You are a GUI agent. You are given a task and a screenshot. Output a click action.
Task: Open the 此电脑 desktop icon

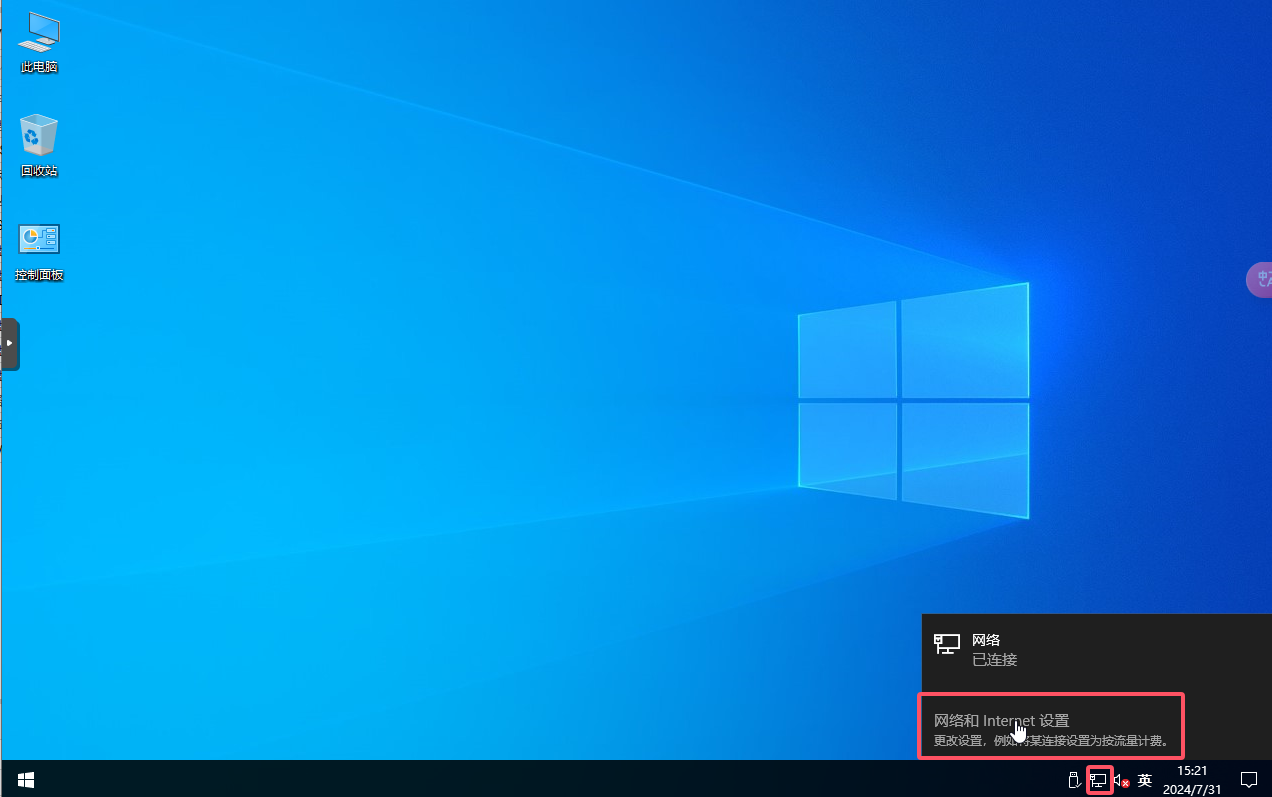coord(39,33)
